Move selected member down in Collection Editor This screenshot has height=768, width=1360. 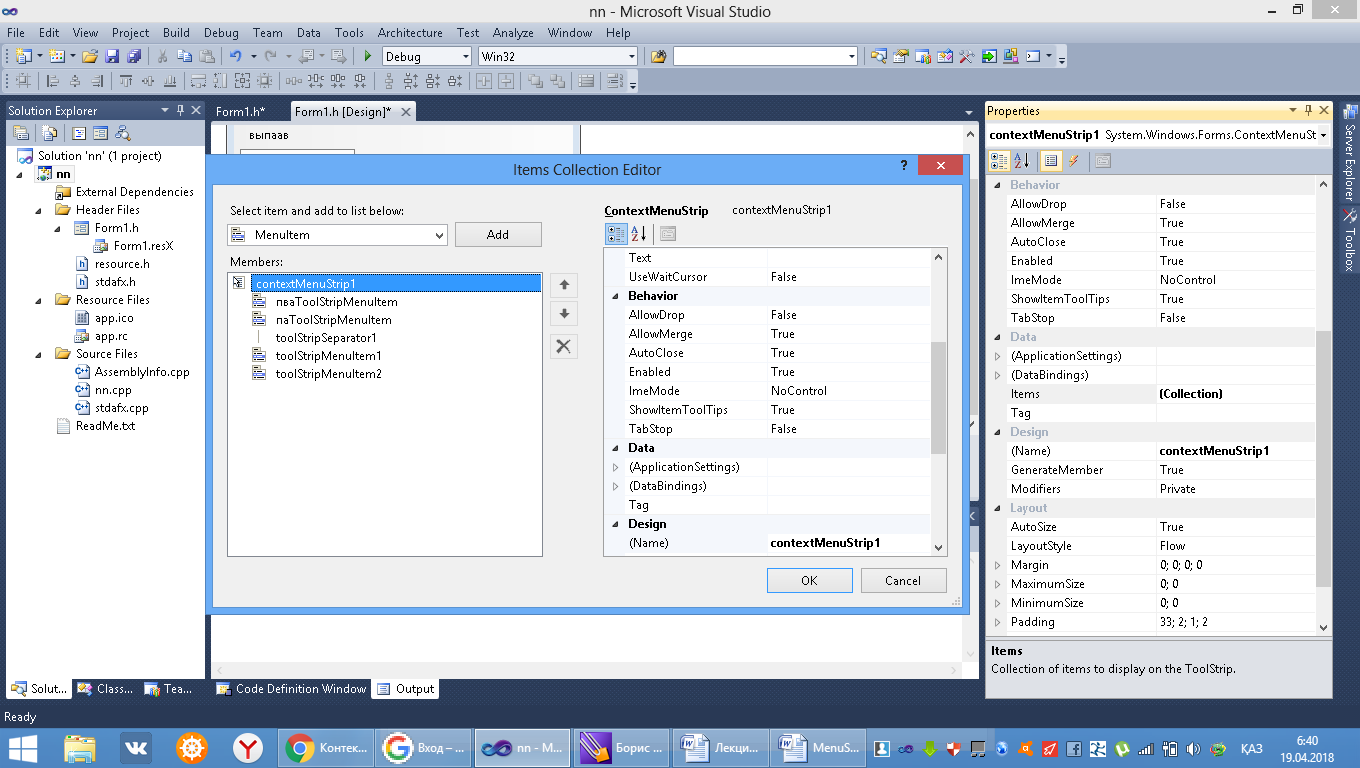tap(564, 314)
